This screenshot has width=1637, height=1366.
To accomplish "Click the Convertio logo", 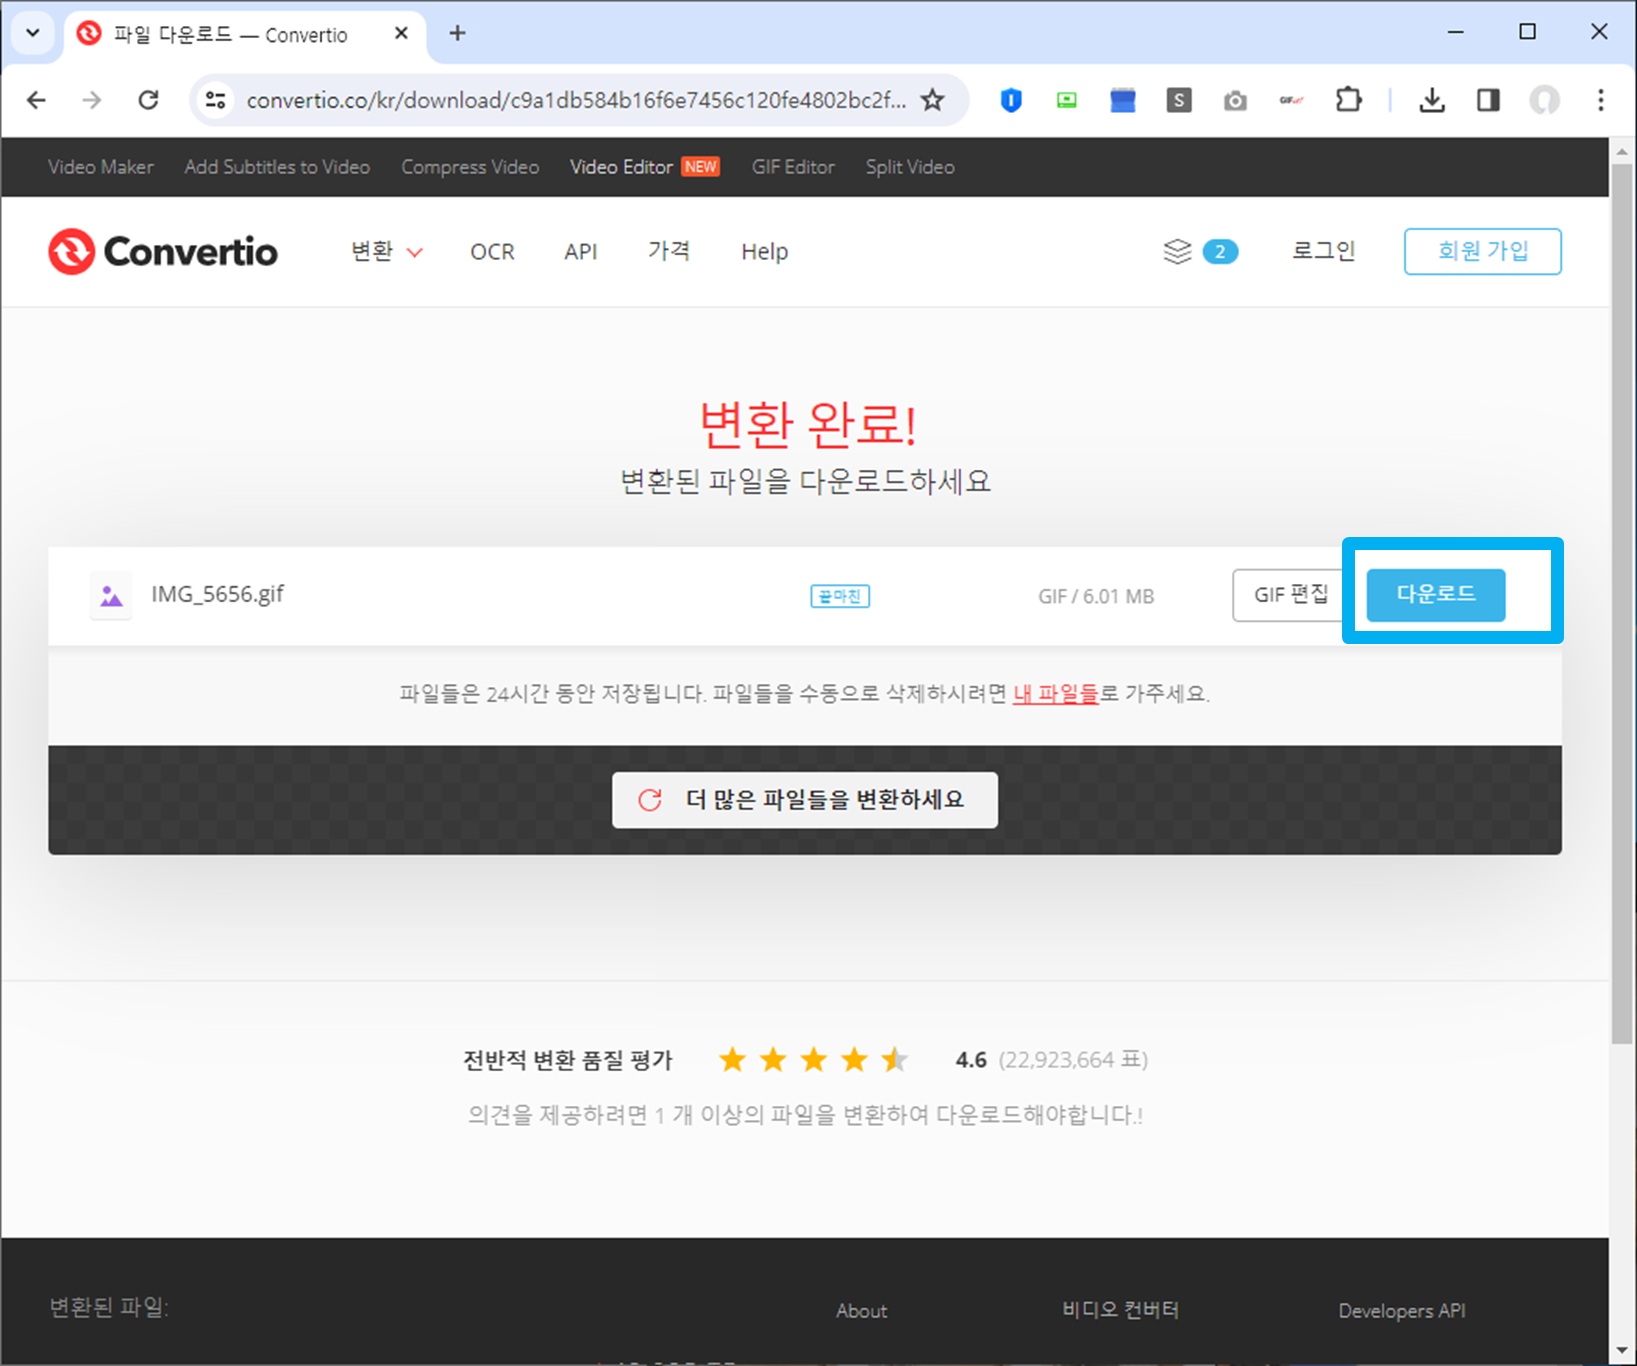I will tap(162, 251).
